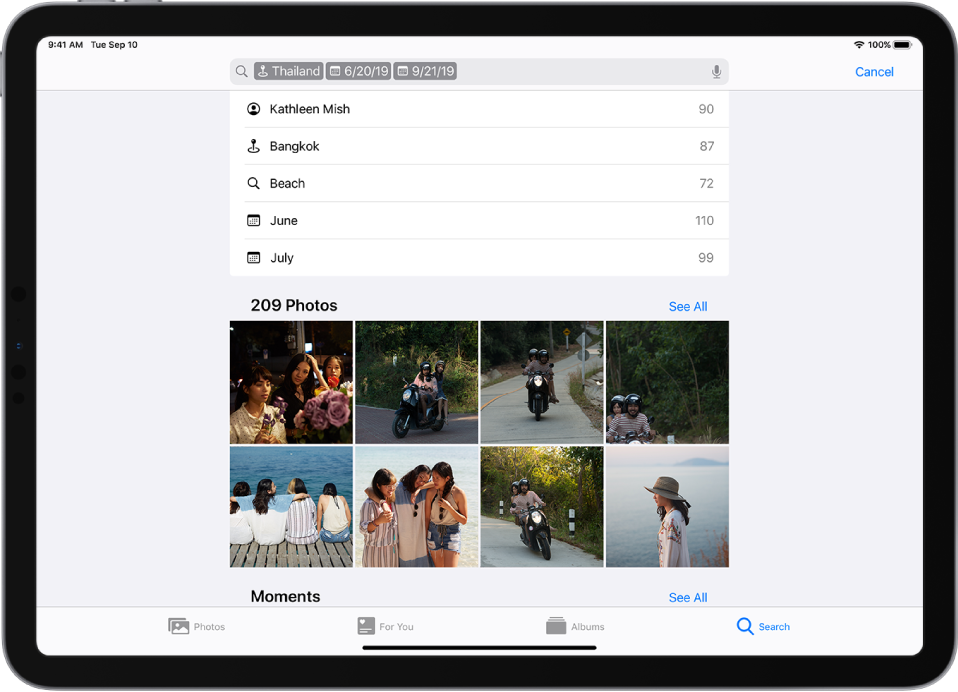
Task: Select the 6/20/19 date token
Action: (358, 71)
